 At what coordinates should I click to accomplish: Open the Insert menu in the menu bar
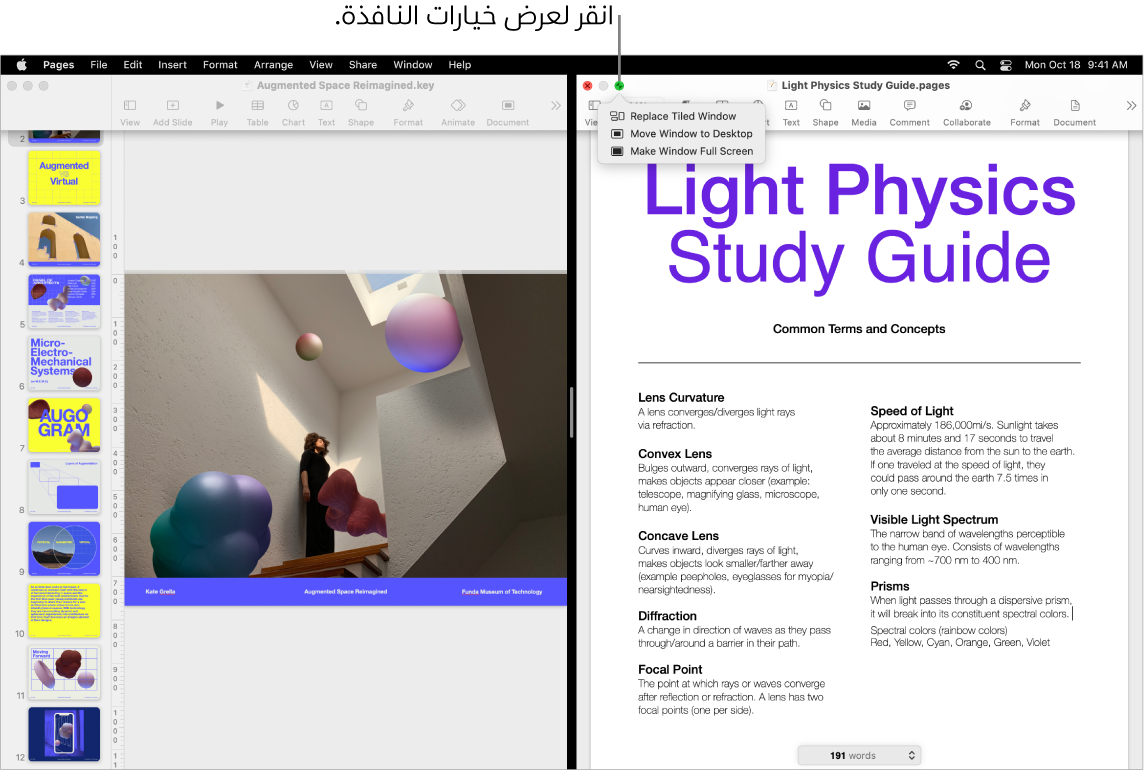click(172, 64)
